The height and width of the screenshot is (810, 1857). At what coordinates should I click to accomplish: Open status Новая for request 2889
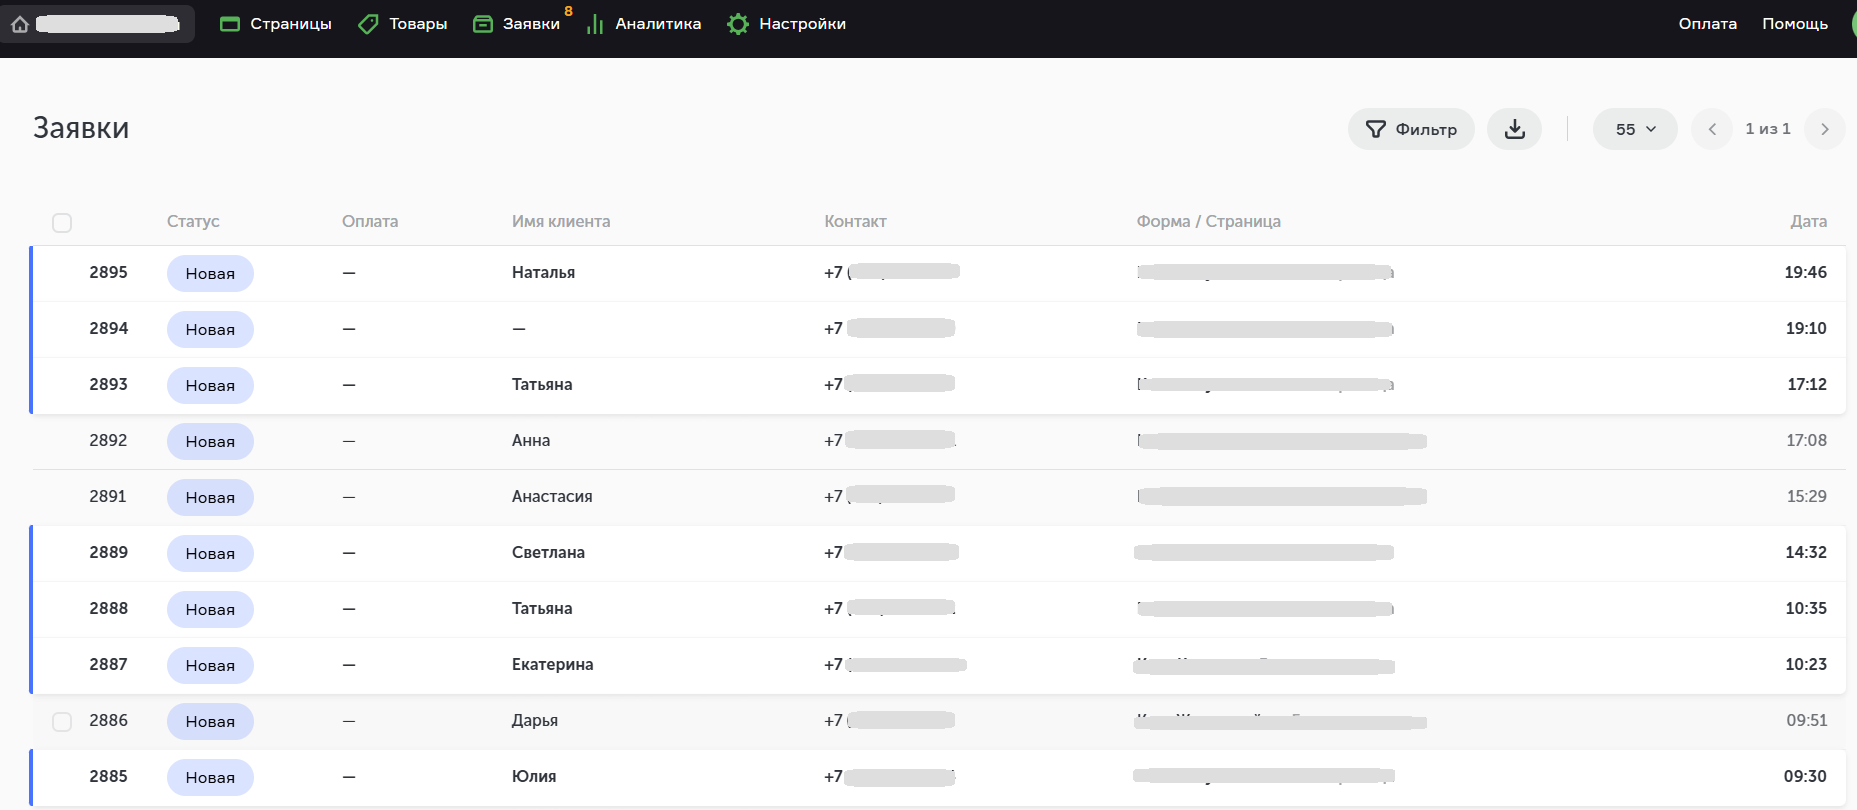tap(210, 553)
